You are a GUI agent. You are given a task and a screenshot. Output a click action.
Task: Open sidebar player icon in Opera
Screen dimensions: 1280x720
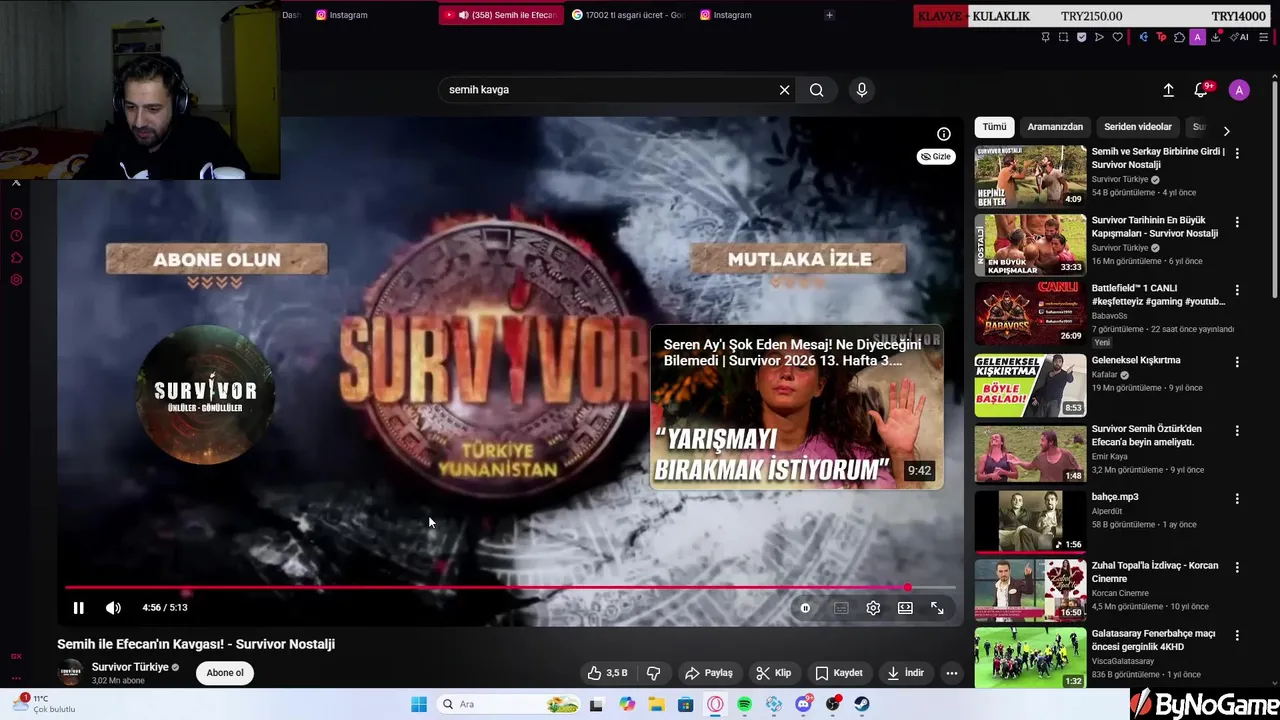coord(16,214)
